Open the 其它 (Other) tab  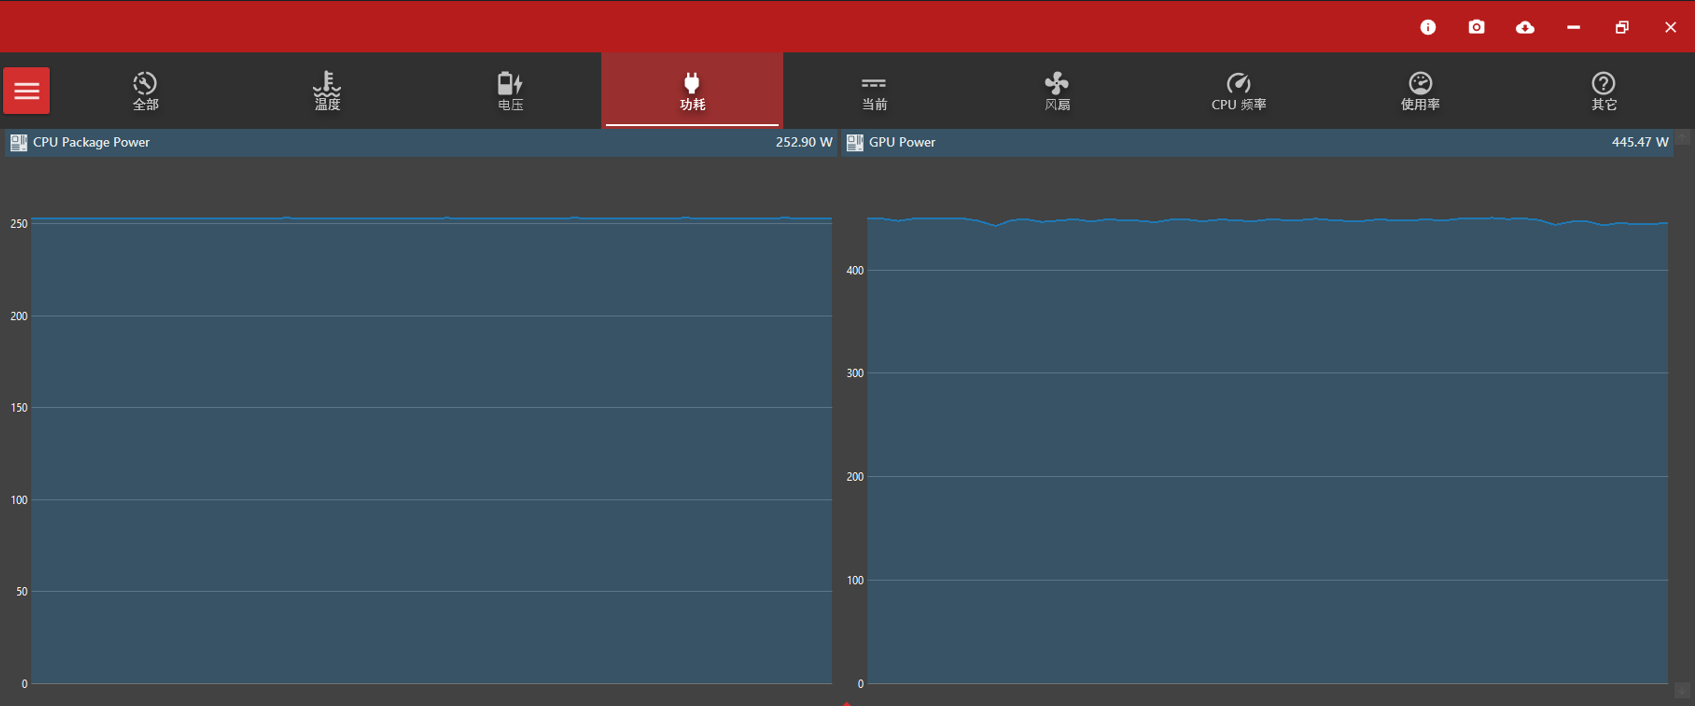(1604, 91)
